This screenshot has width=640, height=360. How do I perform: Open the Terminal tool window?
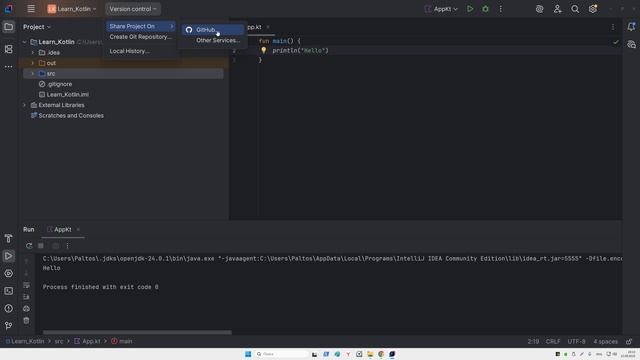click(9, 291)
